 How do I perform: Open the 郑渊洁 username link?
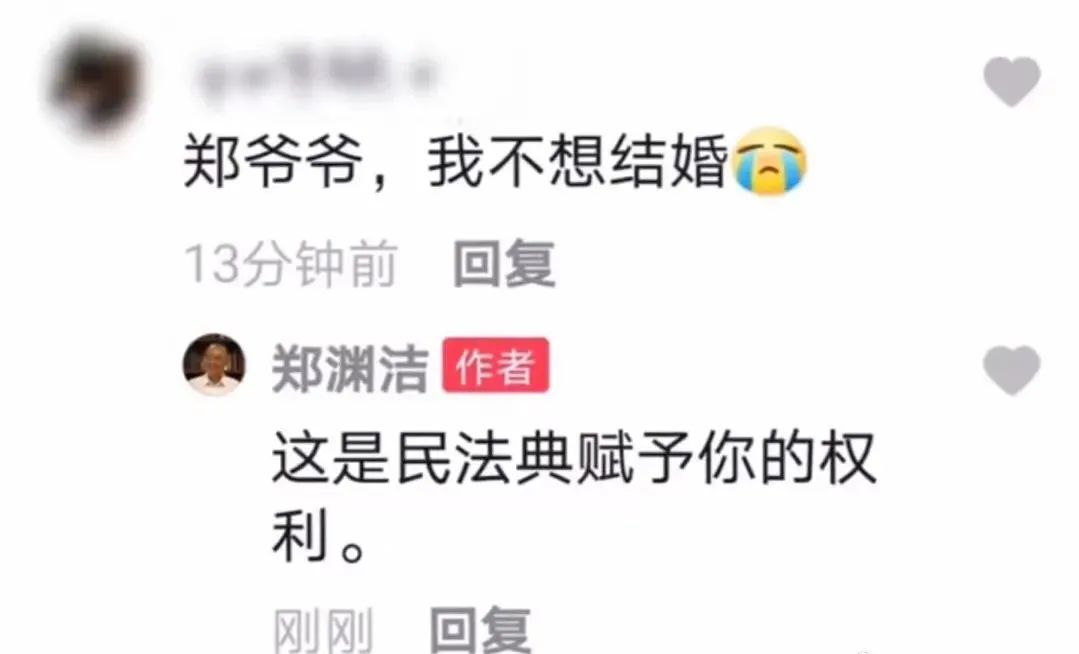tap(350, 368)
